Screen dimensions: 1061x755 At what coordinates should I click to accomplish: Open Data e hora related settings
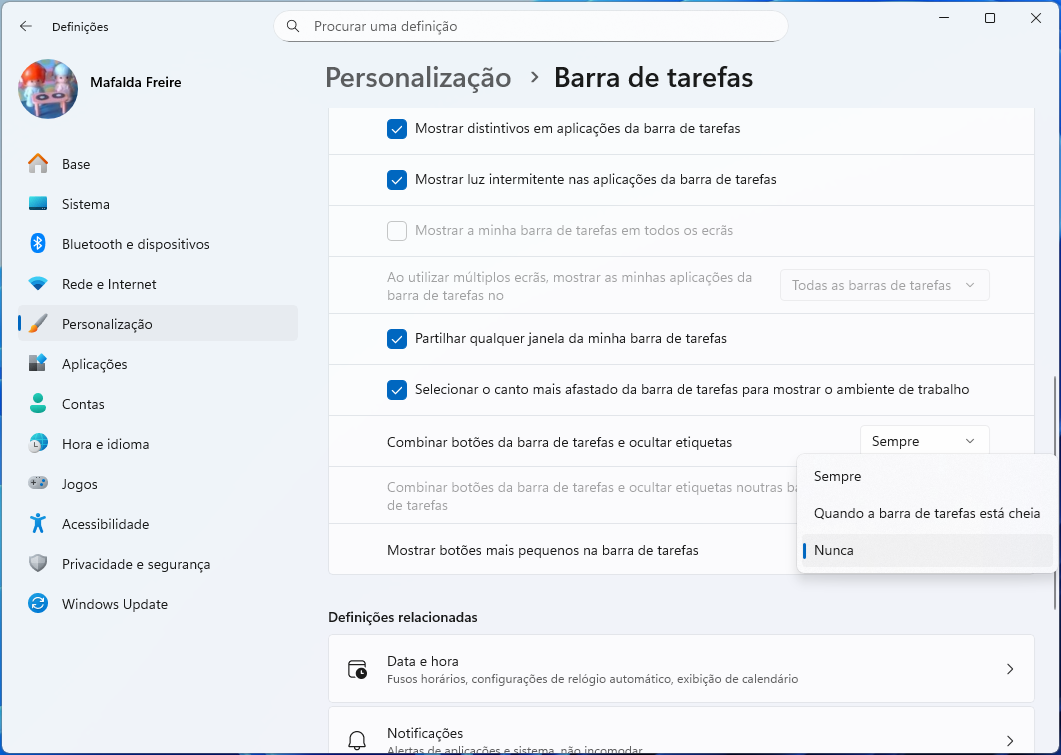680,669
